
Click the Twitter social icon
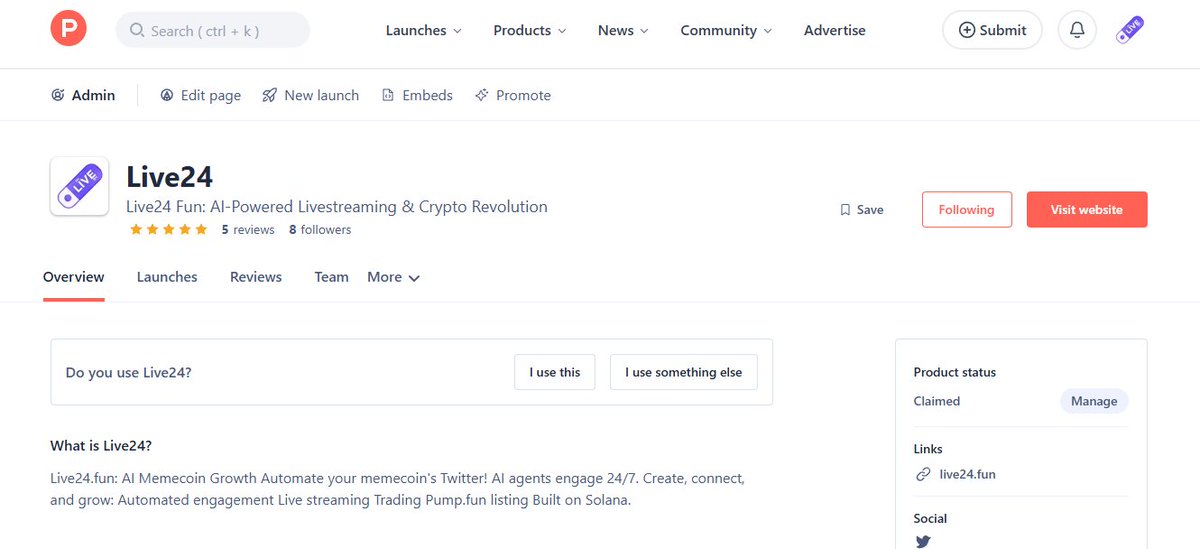pyautogui.click(x=923, y=542)
